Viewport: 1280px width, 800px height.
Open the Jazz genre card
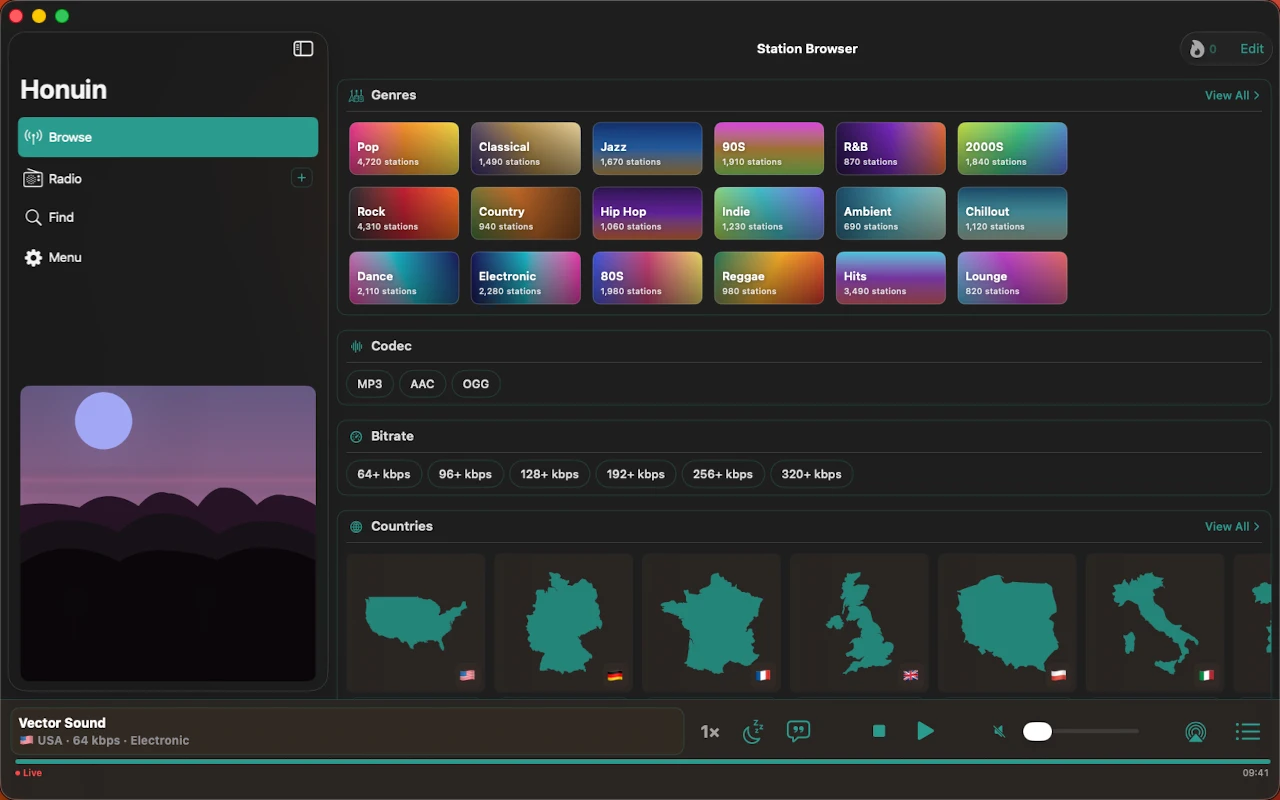tap(647, 148)
